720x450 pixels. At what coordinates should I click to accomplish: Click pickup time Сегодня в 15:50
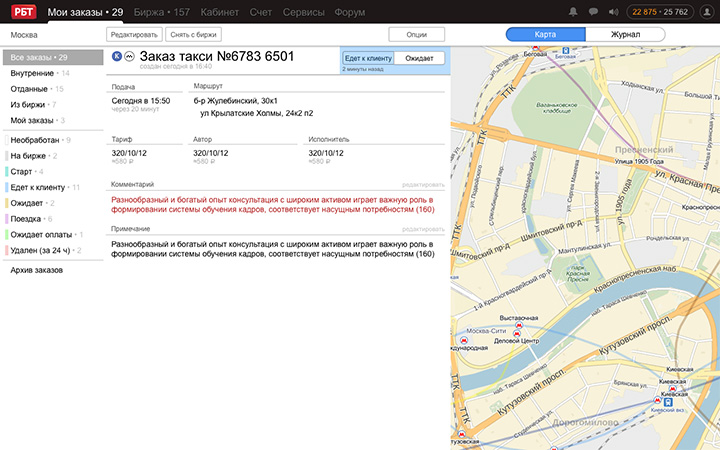point(141,101)
